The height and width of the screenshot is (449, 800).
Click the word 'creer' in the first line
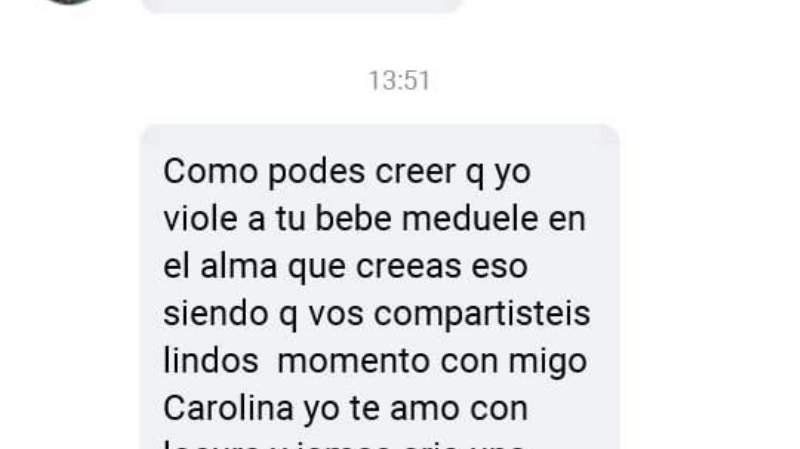coord(415,172)
